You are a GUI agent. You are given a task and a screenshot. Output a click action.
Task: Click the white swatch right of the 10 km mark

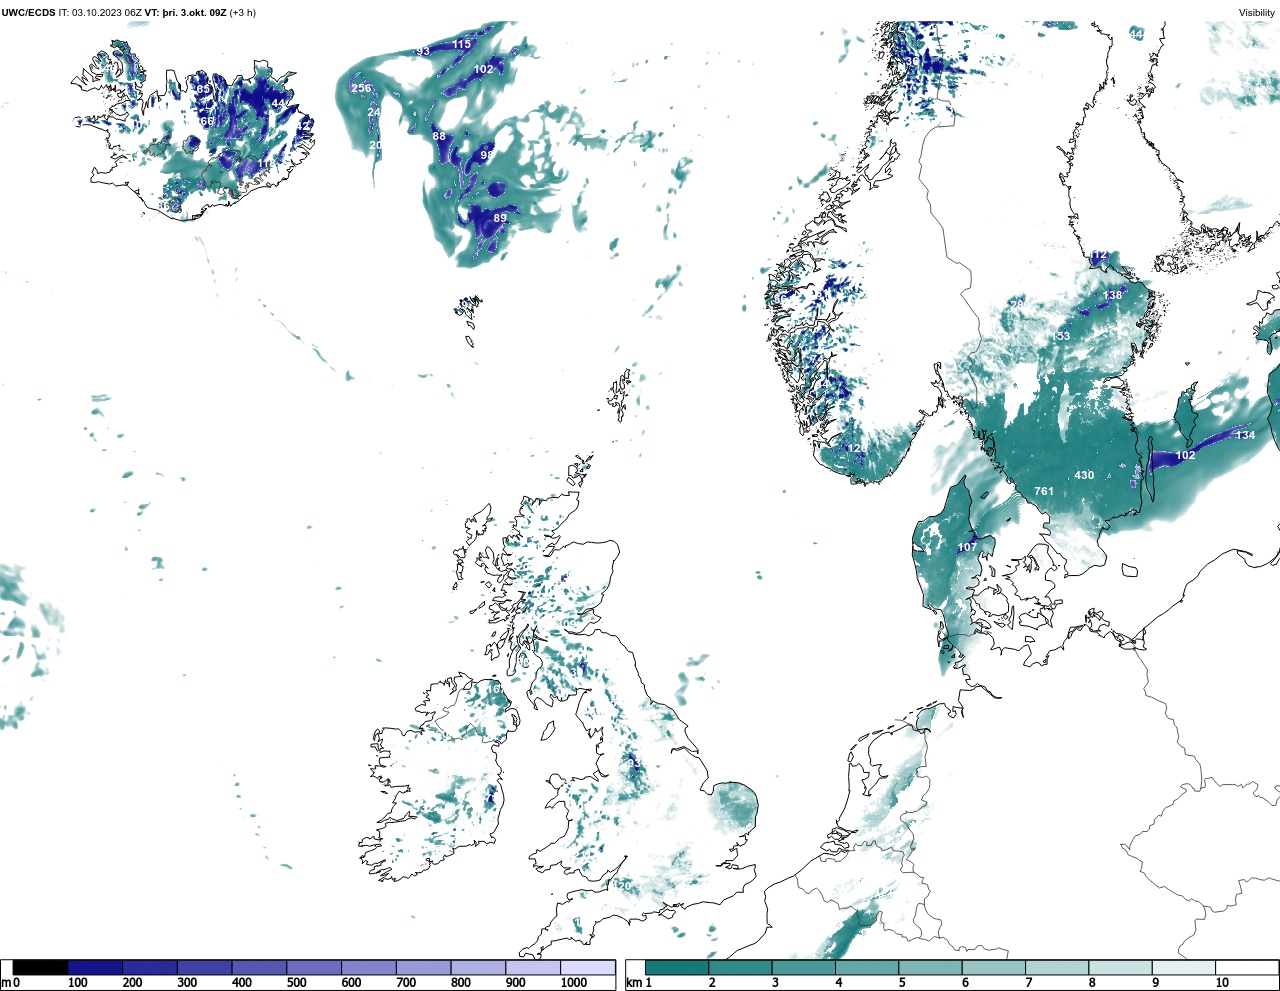[x=1246, y=967]
